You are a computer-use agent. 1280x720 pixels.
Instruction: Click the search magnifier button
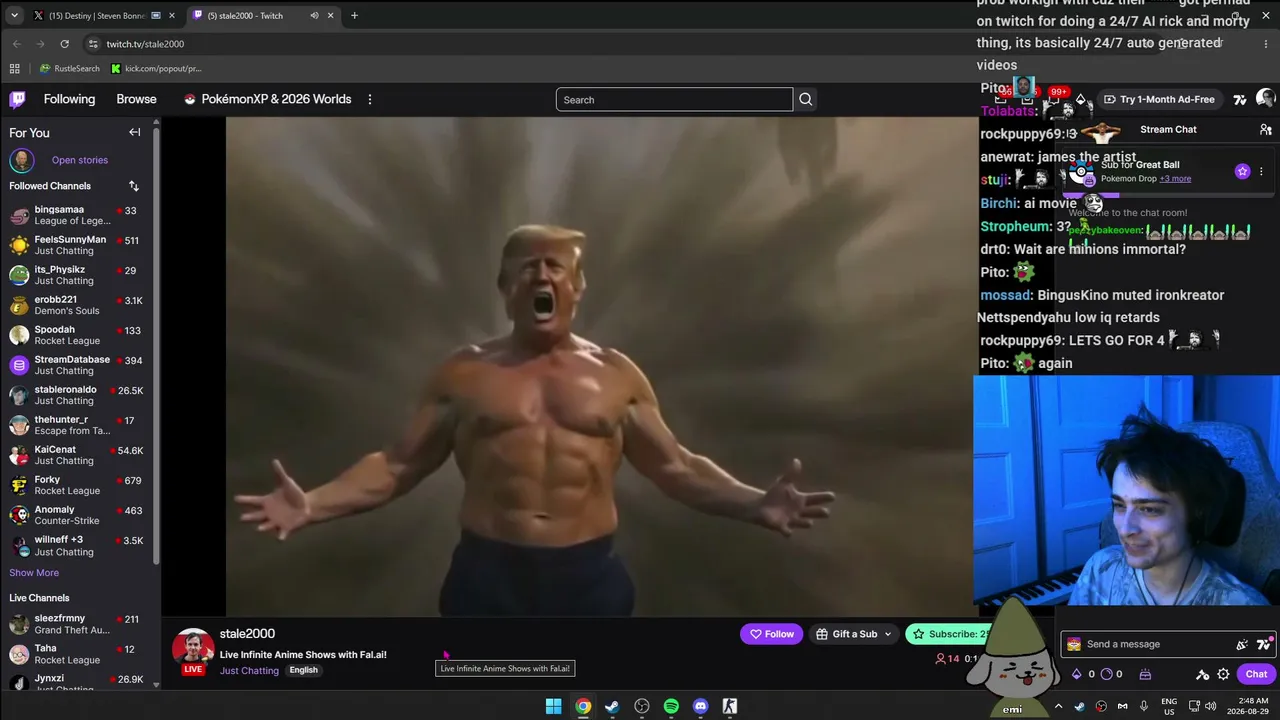tap(805, 99)
